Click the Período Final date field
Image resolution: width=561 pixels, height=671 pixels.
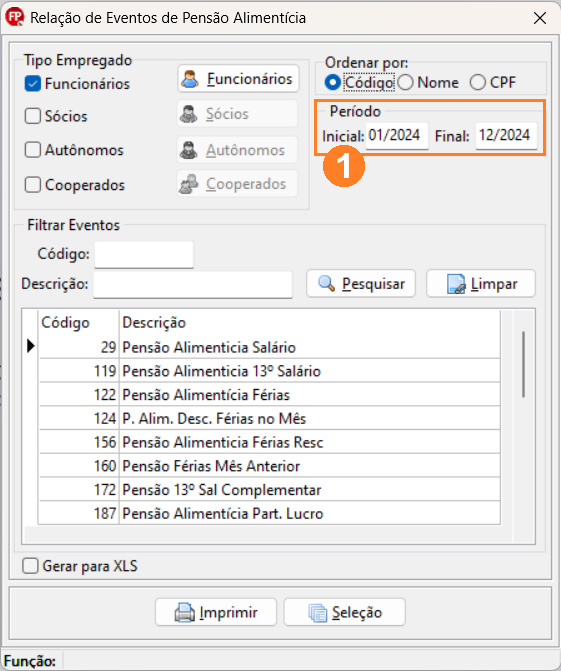506,136
